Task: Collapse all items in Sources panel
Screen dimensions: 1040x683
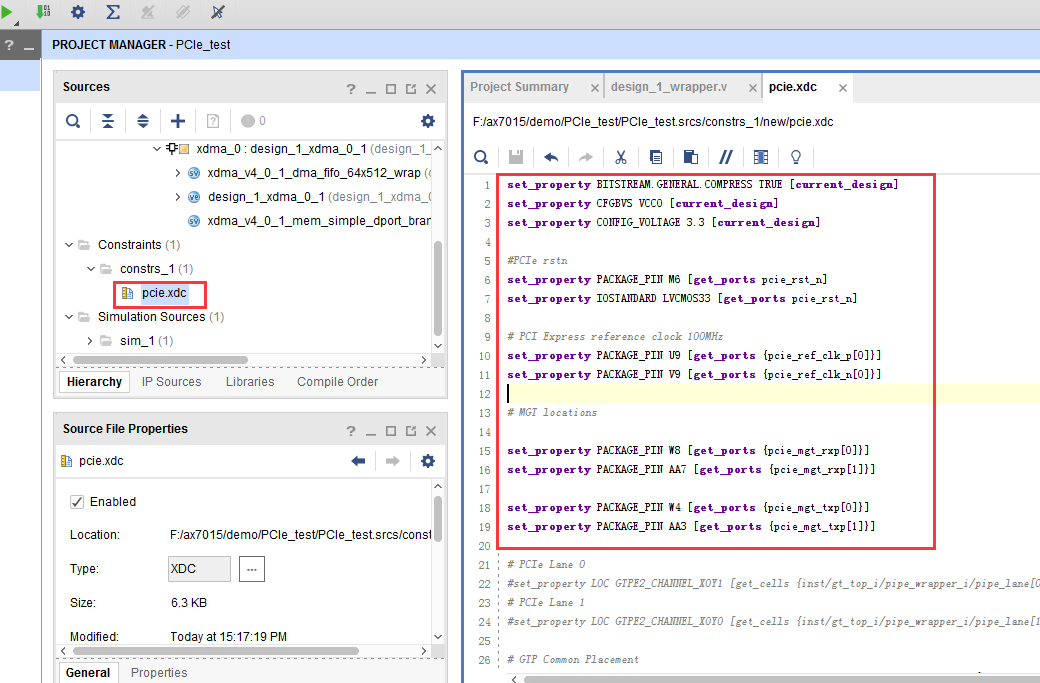Action: (x=107, y=121)
